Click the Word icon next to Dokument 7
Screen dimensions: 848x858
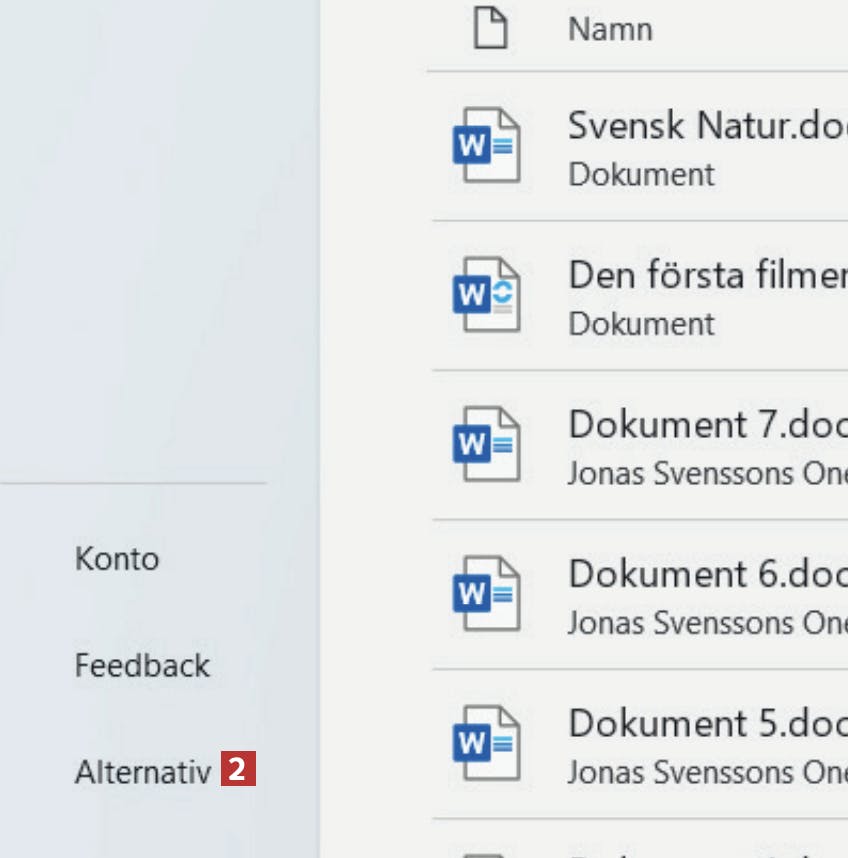pyautogui.click(x=486, y=444)
